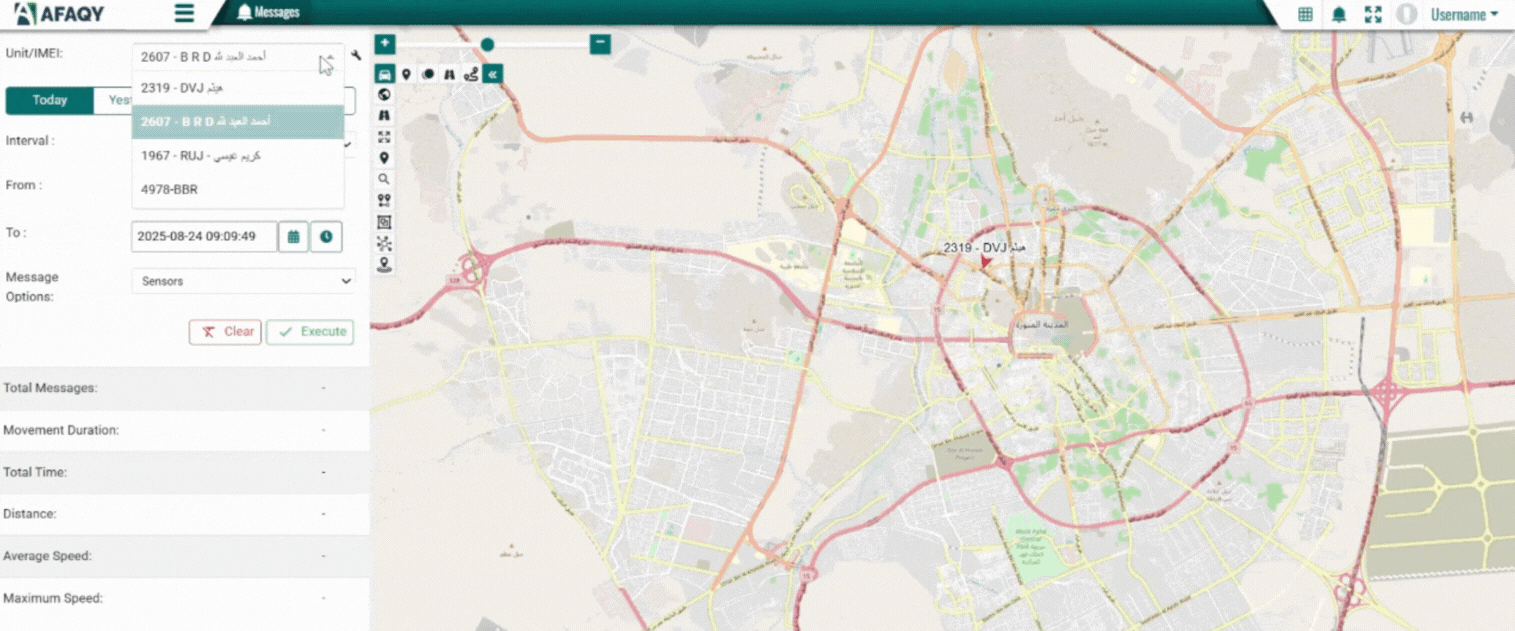Click the grid apps icon in header

click(1305, 15)
